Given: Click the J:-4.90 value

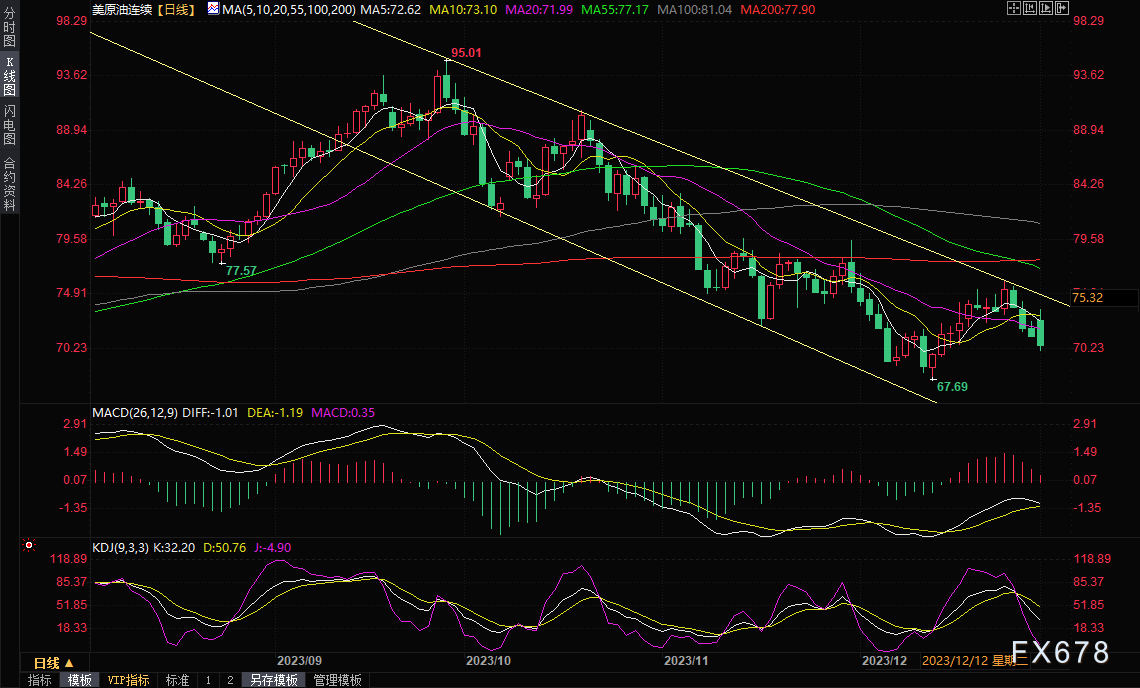Looking at the screenshot, I should pos(273,548).
